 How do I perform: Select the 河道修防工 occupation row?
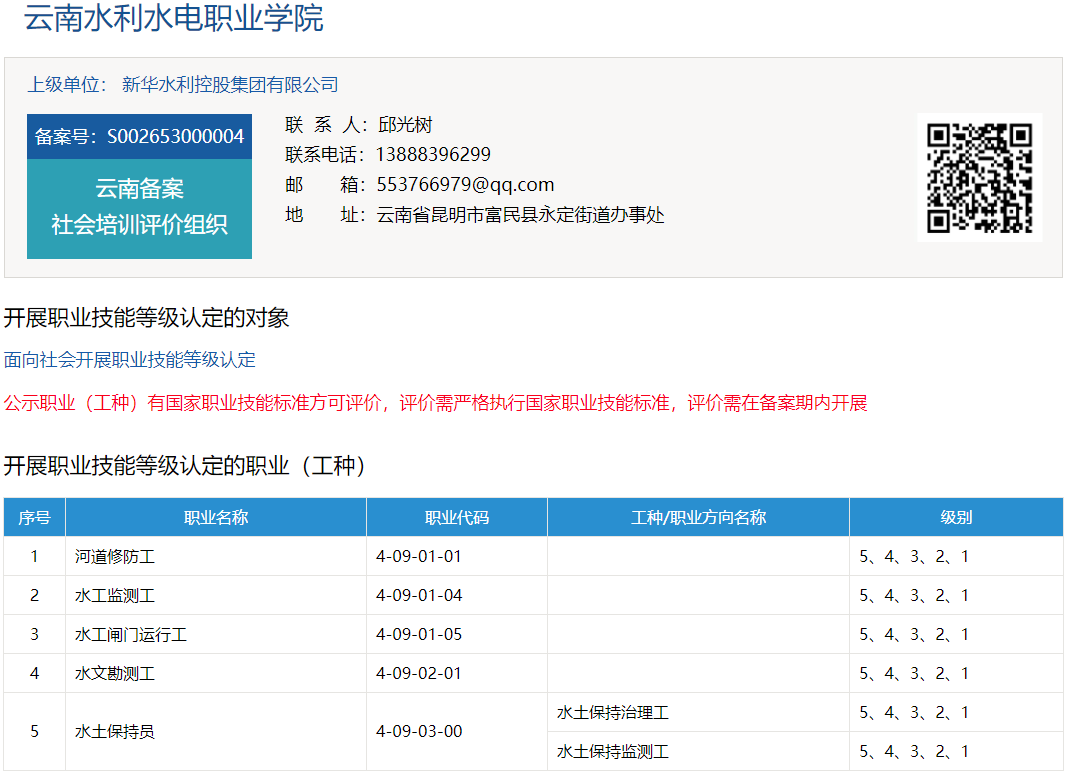click(x=115, y=557)
